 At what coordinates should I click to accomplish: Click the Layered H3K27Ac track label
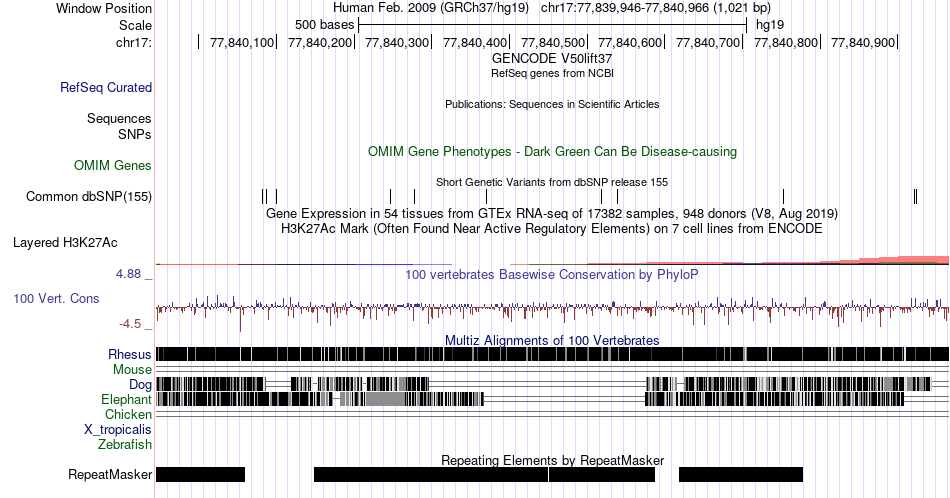(65, 242)
